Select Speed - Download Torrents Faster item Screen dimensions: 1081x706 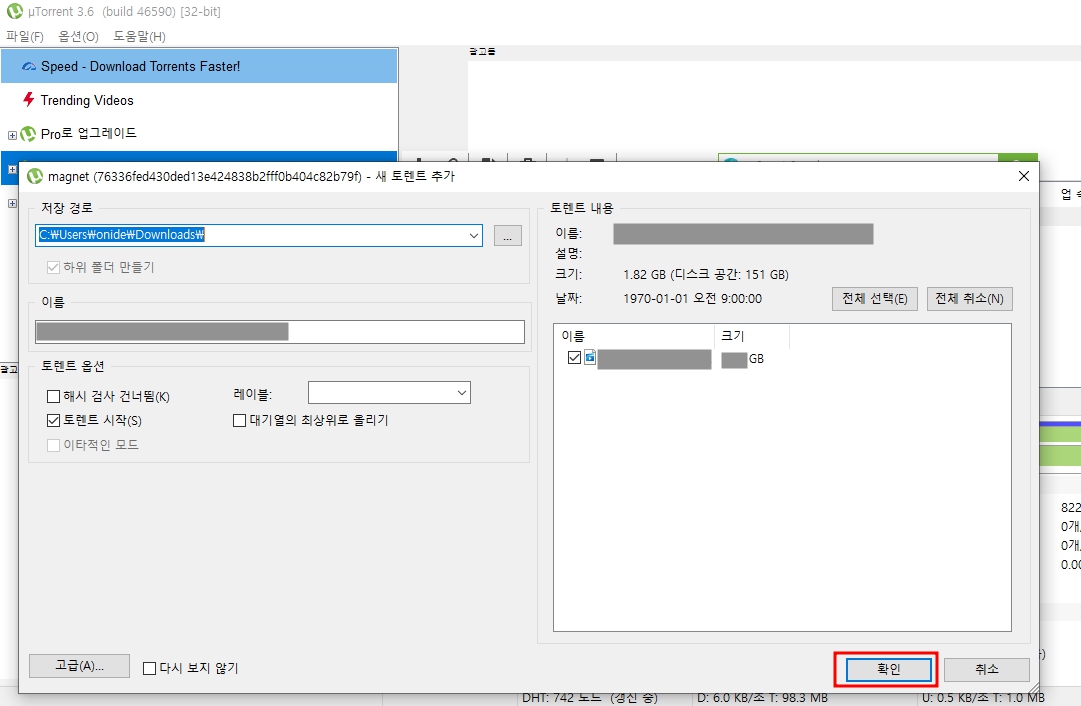(199, 66)
